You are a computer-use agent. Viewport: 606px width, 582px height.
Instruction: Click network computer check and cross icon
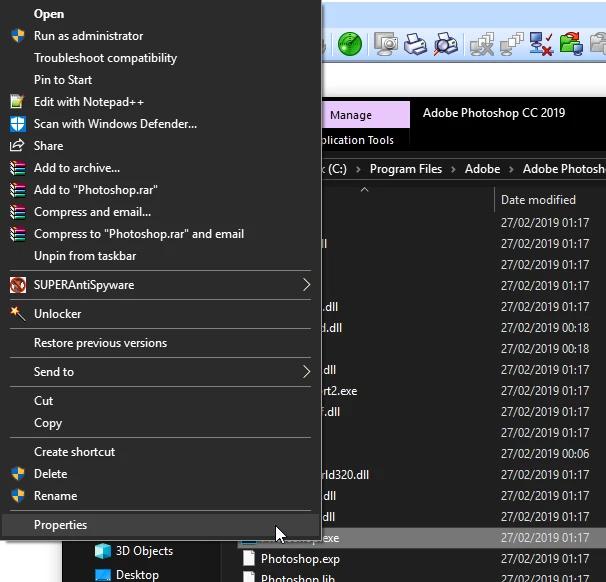[541, 44]
